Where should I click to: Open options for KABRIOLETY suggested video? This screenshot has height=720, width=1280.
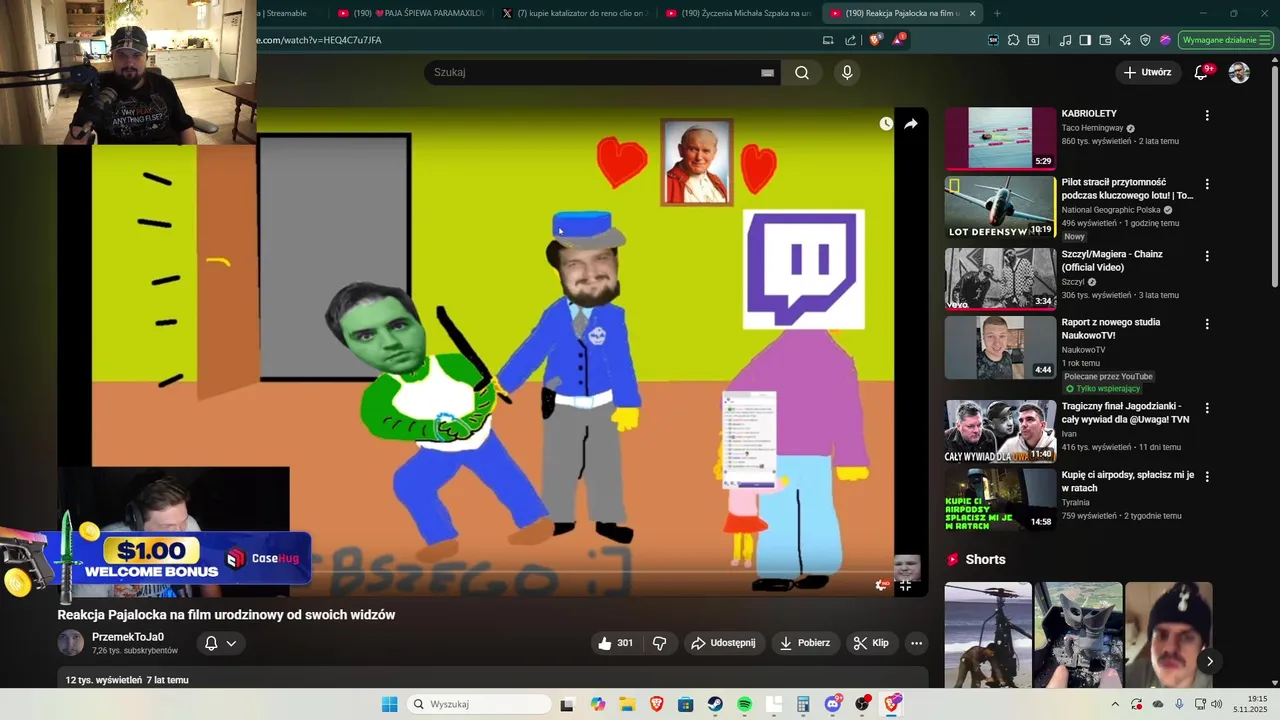point(1207,116)
